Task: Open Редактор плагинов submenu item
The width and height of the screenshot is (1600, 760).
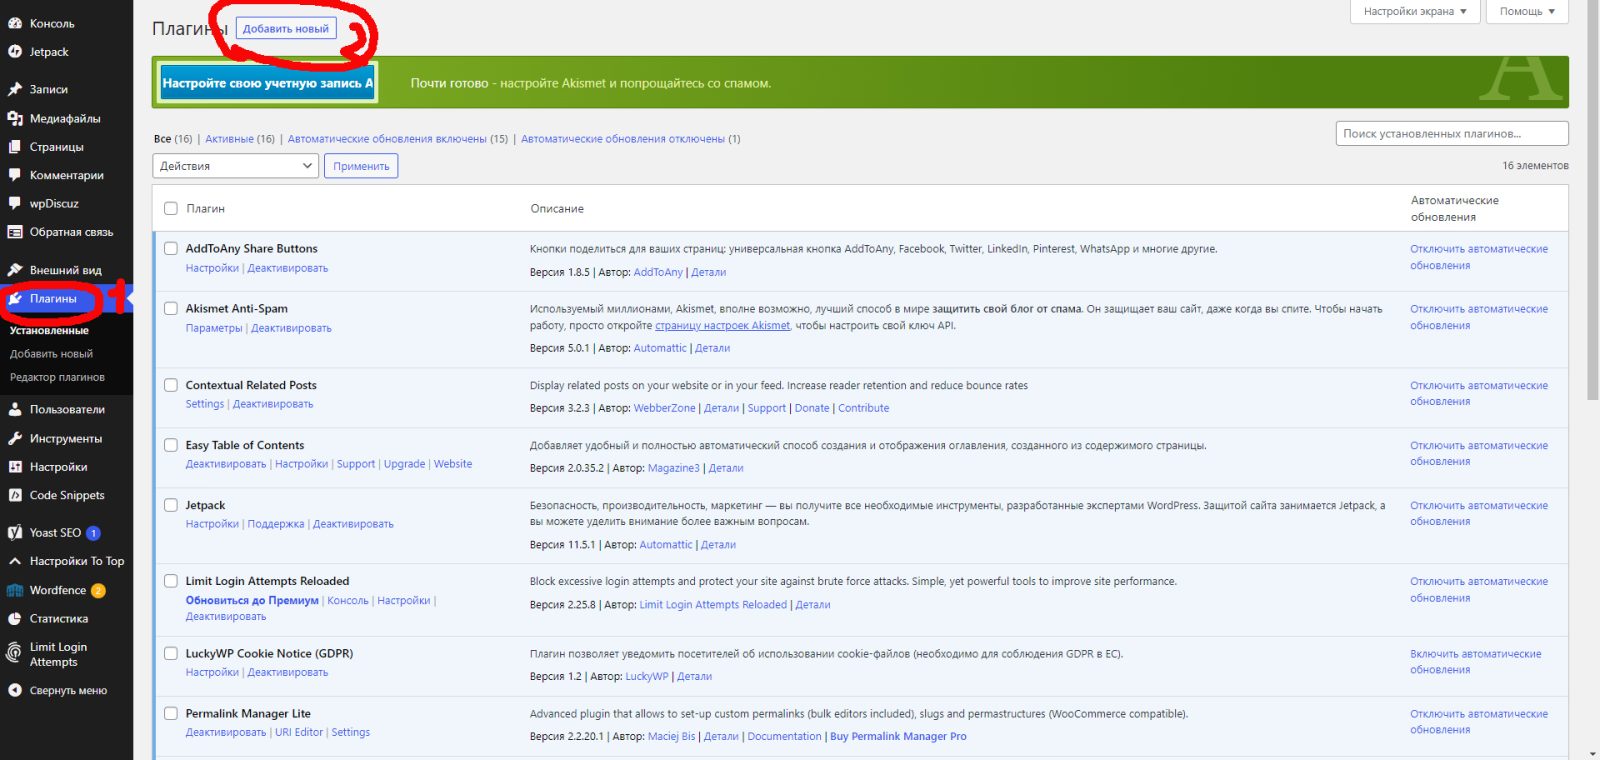Action: coord(57,377)
